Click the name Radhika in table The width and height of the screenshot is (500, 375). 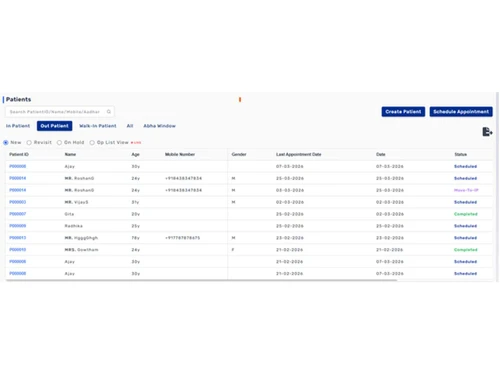pyautogui.click(x=74, y=226)
